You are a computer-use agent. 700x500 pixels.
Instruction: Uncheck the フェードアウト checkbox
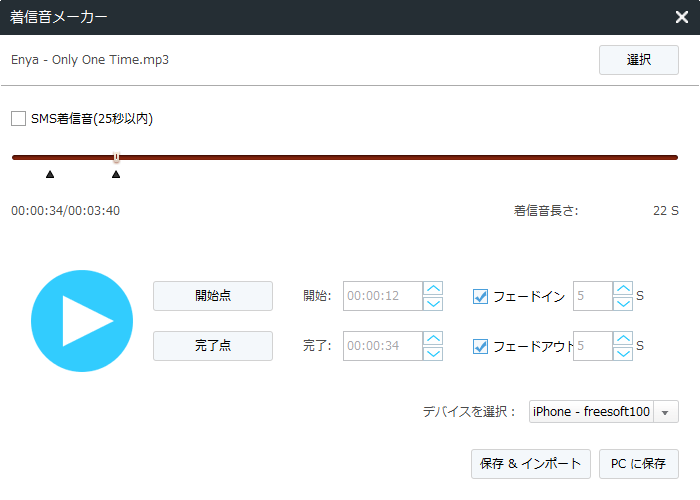click(480, 346)
